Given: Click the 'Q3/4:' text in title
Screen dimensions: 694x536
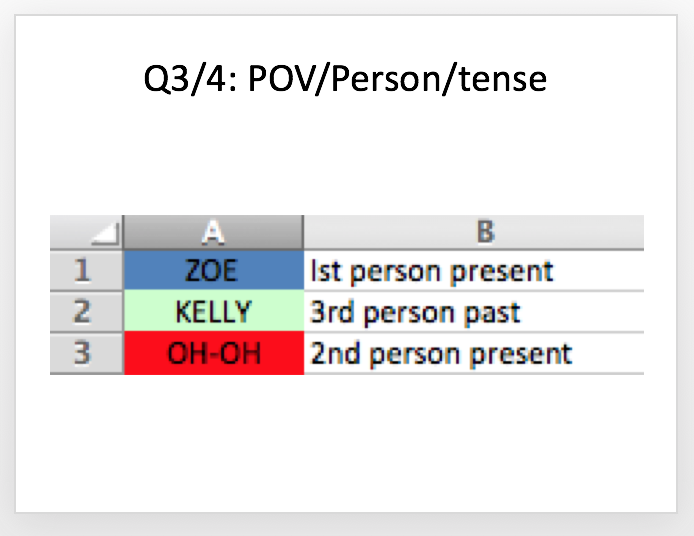Looking at the screenshot, I should pyautogui.click(x=191, y=80).
